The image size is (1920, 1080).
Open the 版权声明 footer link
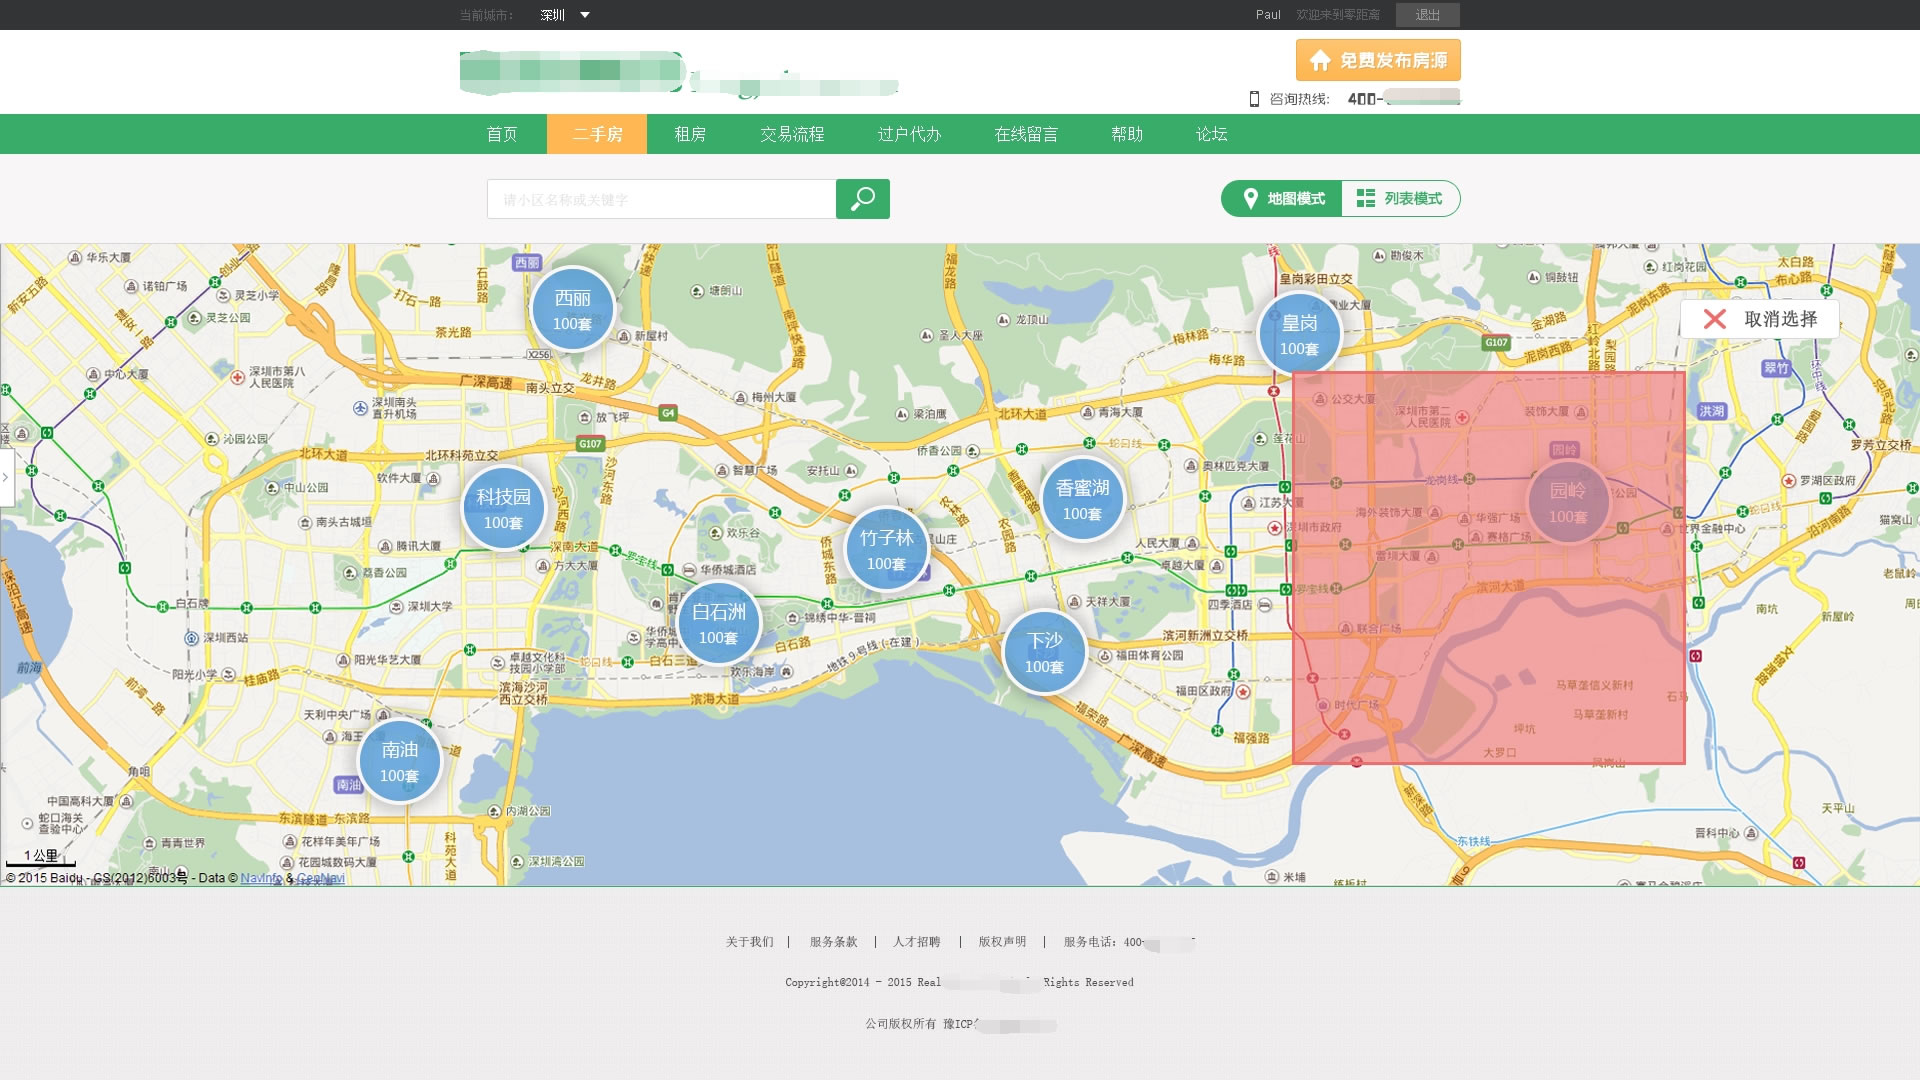click(x=1002, y=942)
